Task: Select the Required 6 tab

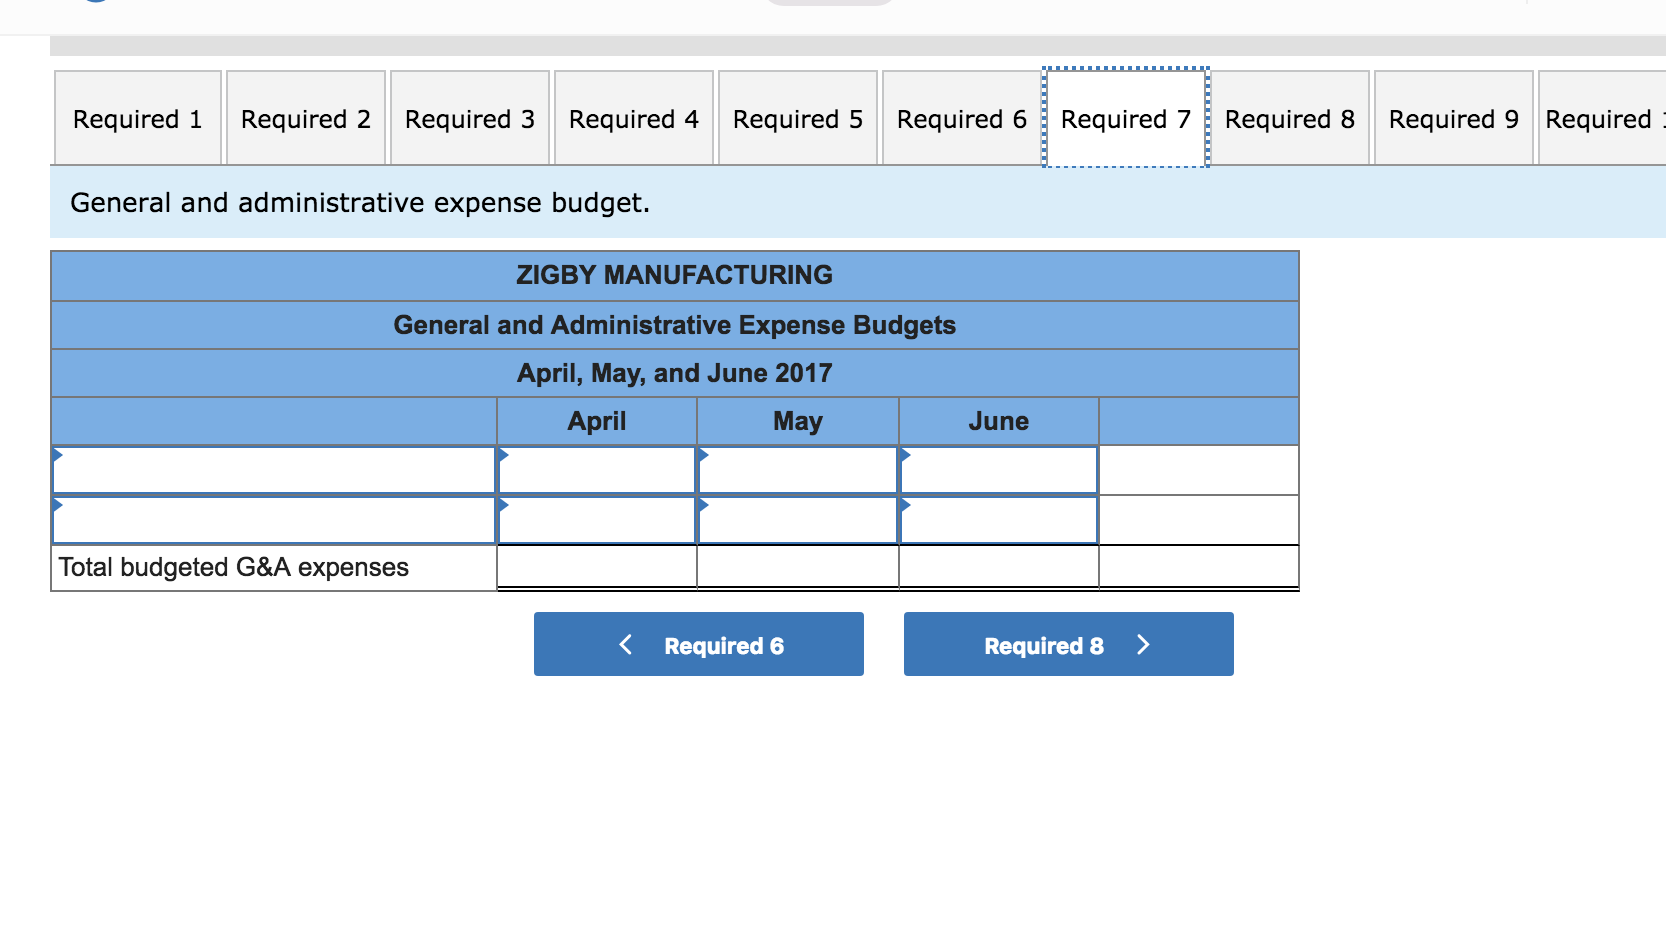Action: pos(960,118)
